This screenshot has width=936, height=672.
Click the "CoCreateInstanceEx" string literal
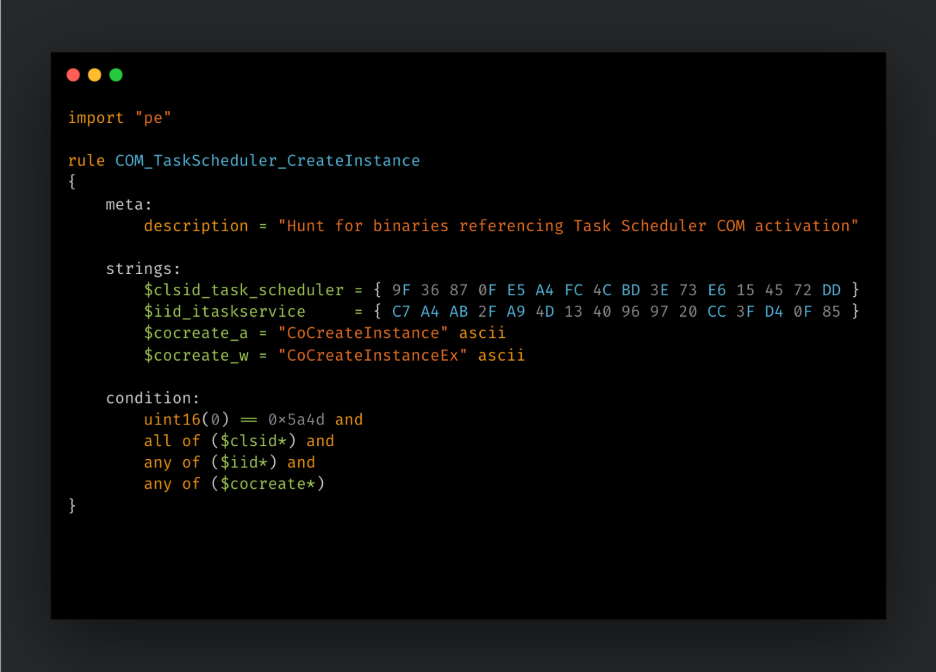pos(372,356)
